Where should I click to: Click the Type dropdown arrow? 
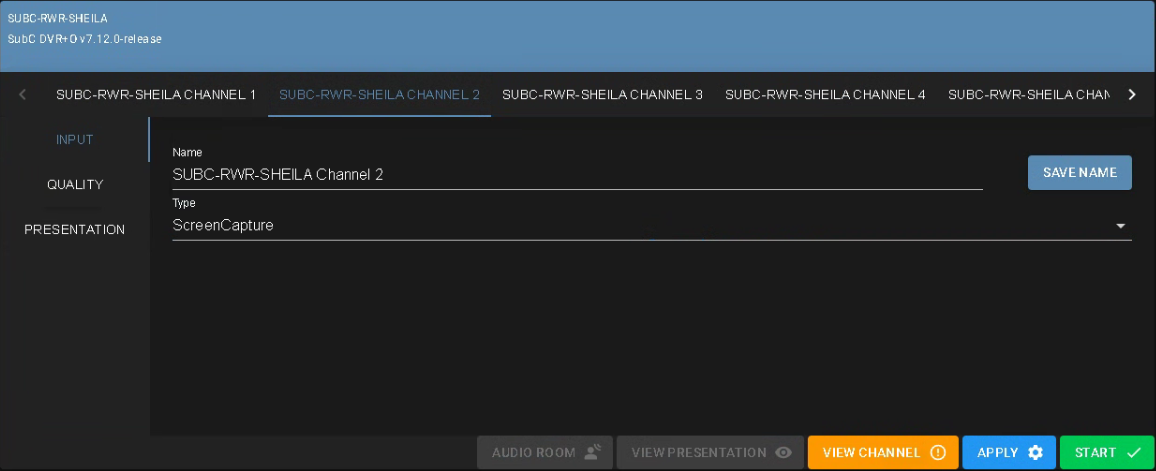point(1120,226)
